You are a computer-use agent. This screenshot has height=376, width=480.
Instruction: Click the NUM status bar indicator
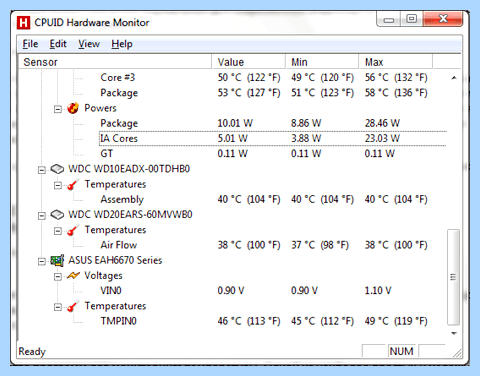click(x=401, y=351)
